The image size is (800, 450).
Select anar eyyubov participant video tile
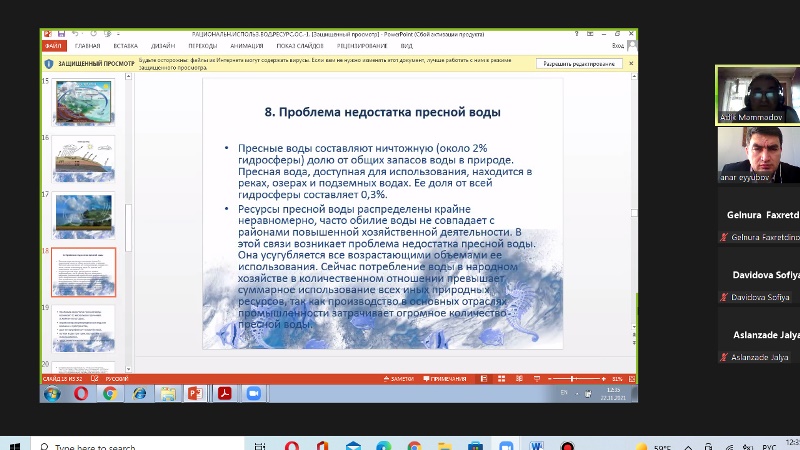pos(759,155)
